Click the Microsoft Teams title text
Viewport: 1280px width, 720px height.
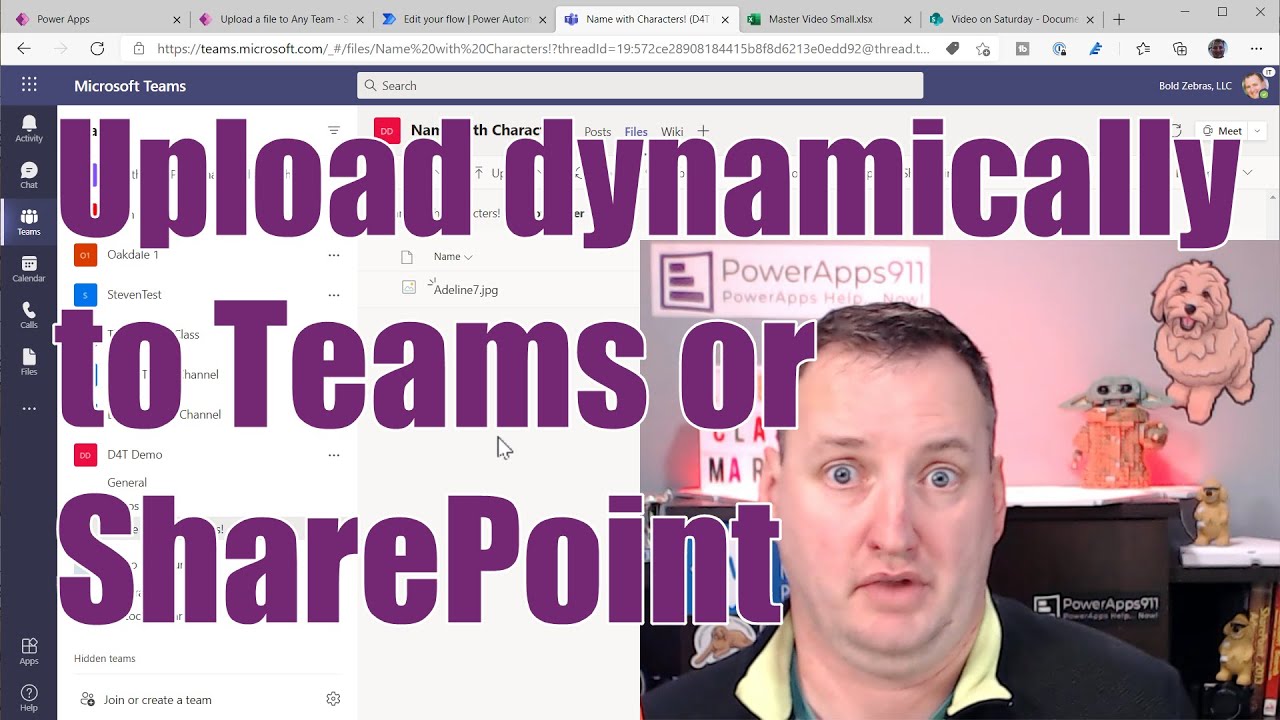click(x=130, y=86)
